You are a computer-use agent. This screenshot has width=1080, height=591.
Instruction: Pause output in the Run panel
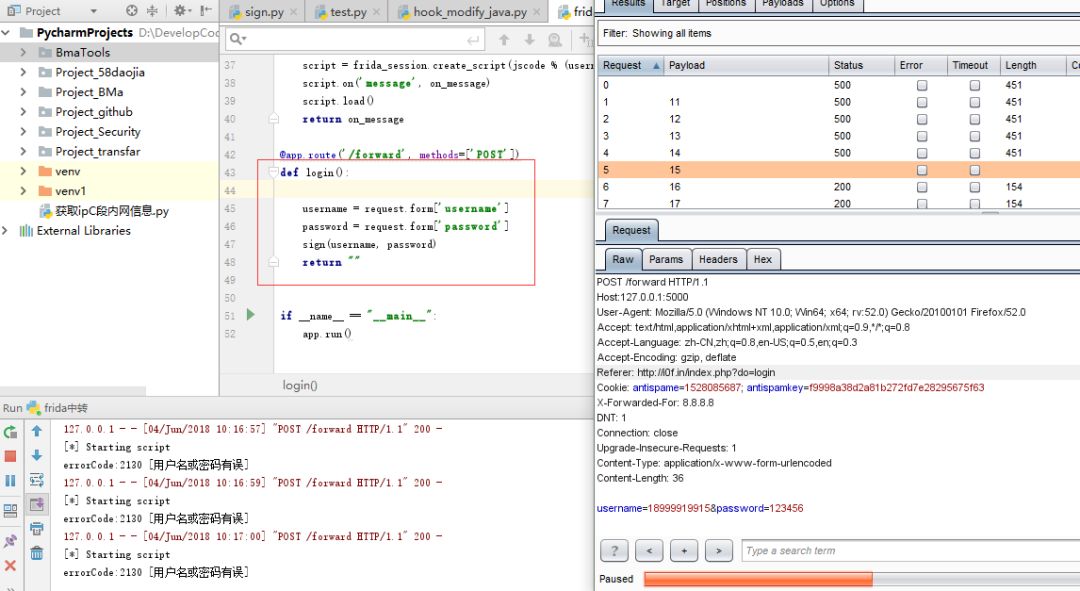[x=10, y=480]
